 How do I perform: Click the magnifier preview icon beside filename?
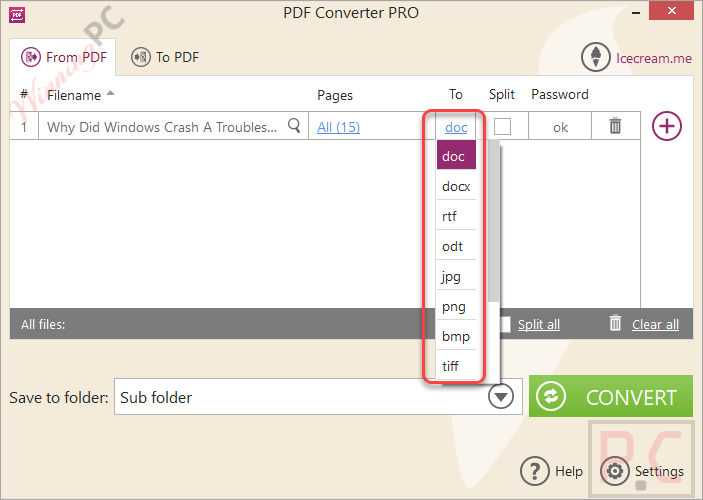click(x=294, y=126)
